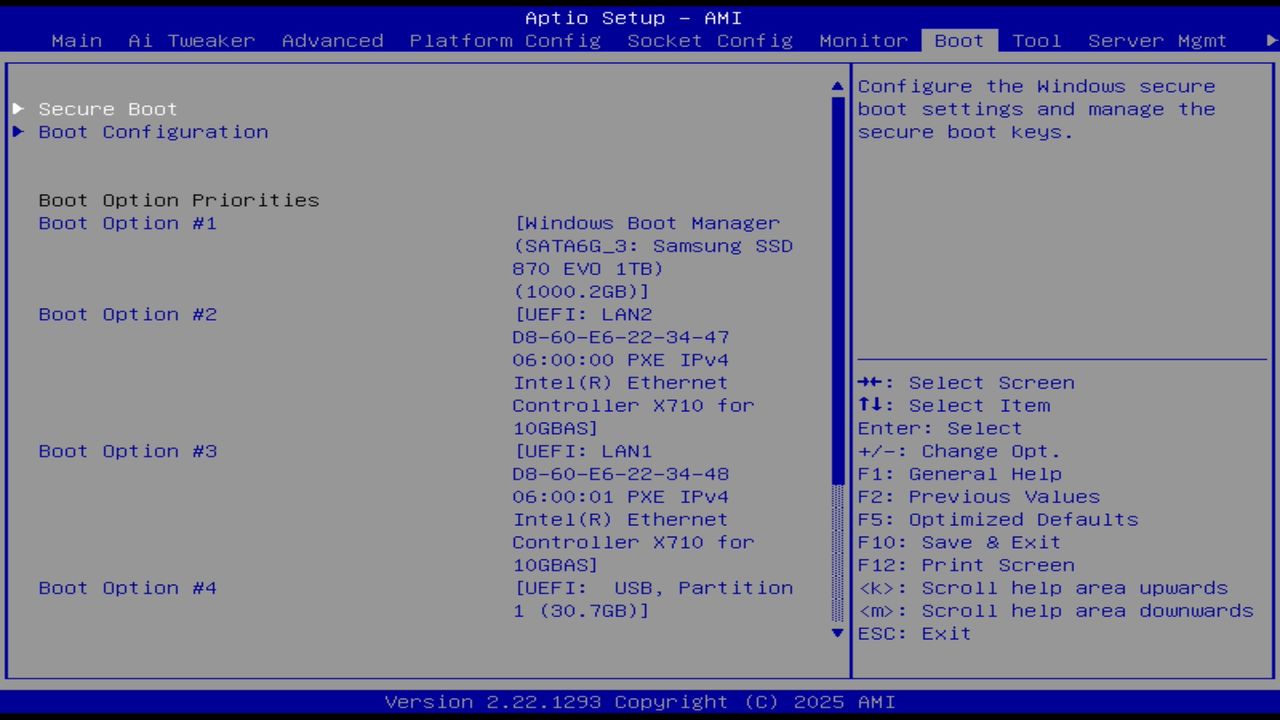
Task: Open the Platform Config tab
Action: click(x=504, y=40)
